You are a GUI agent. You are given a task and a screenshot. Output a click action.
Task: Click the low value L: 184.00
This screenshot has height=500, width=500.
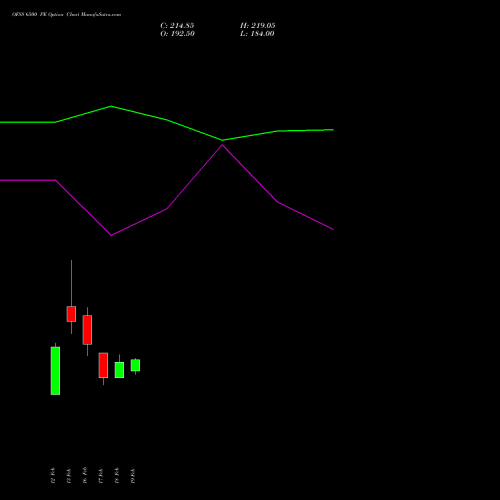[x=257, y=34]
